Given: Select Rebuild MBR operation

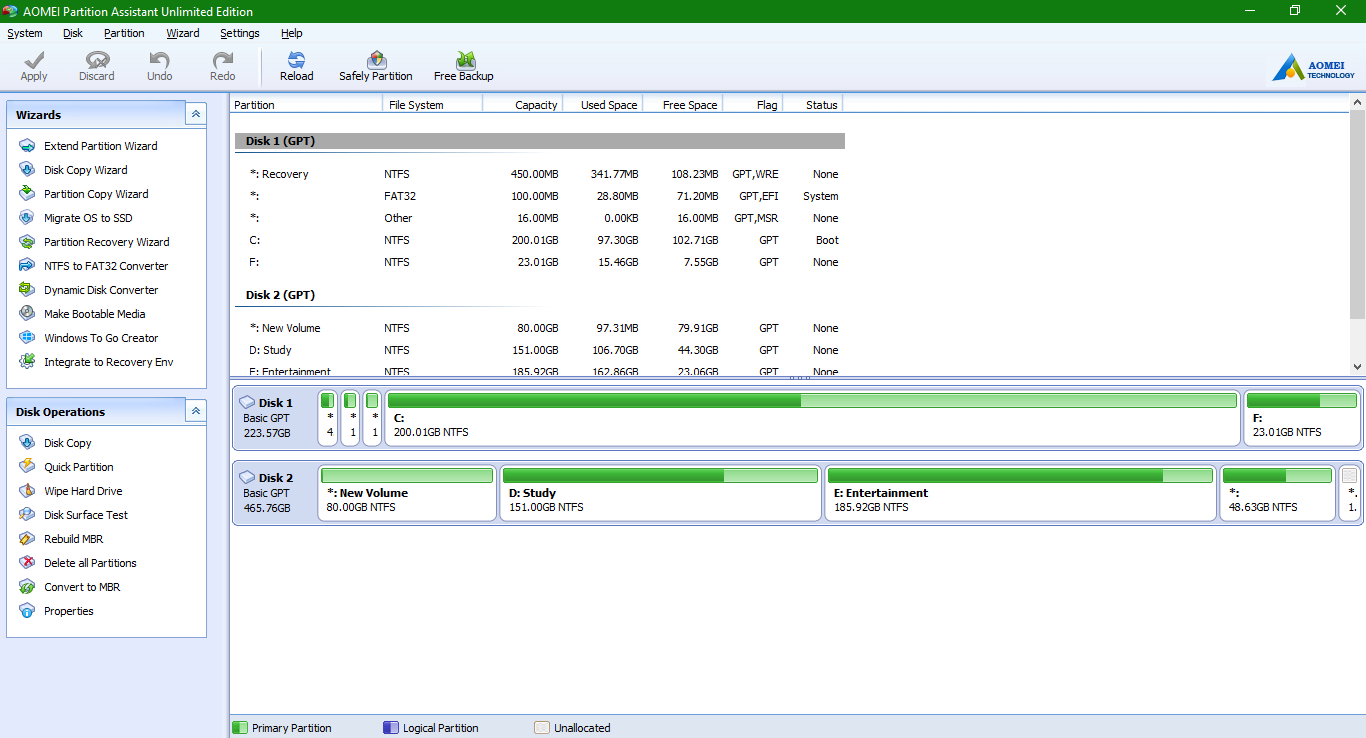Looking at the screenshot, I should [74, 539].
